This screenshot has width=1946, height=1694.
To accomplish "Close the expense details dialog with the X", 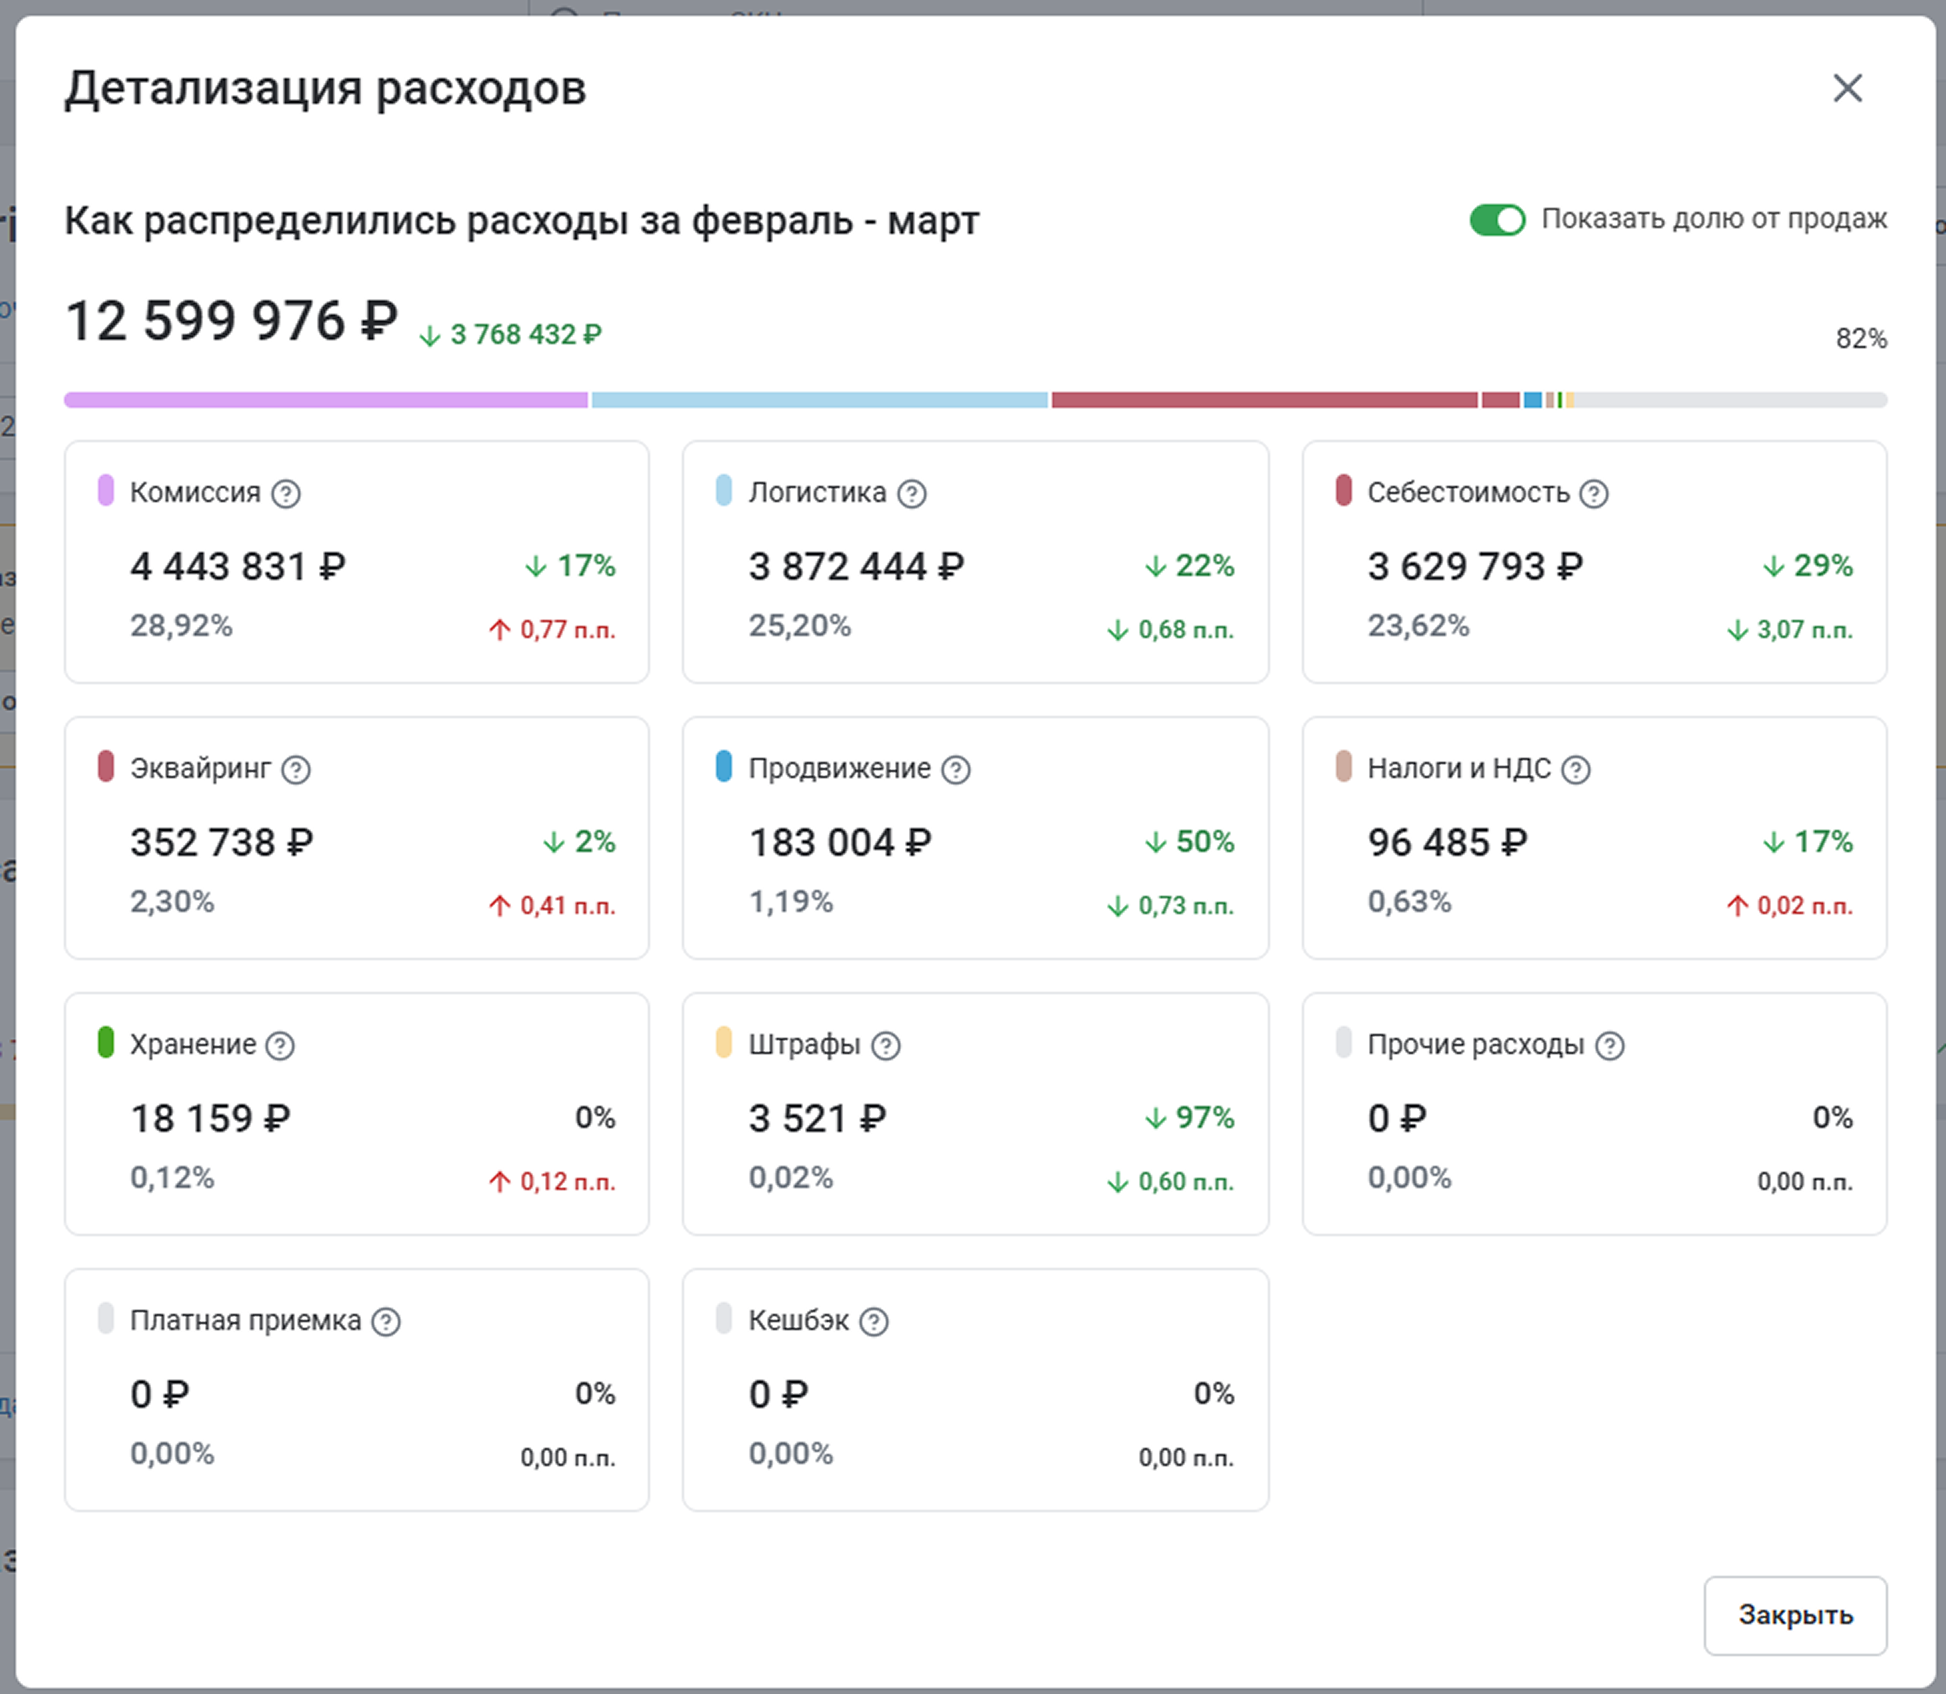I will point(1847,88).
